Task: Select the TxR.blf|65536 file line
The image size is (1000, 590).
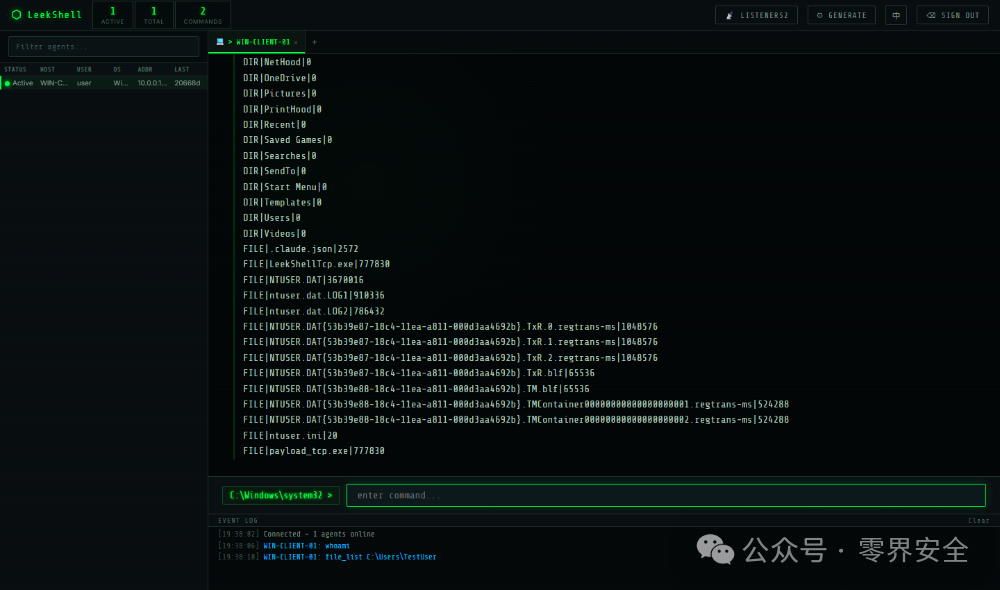Action: [x=418, y=373]
